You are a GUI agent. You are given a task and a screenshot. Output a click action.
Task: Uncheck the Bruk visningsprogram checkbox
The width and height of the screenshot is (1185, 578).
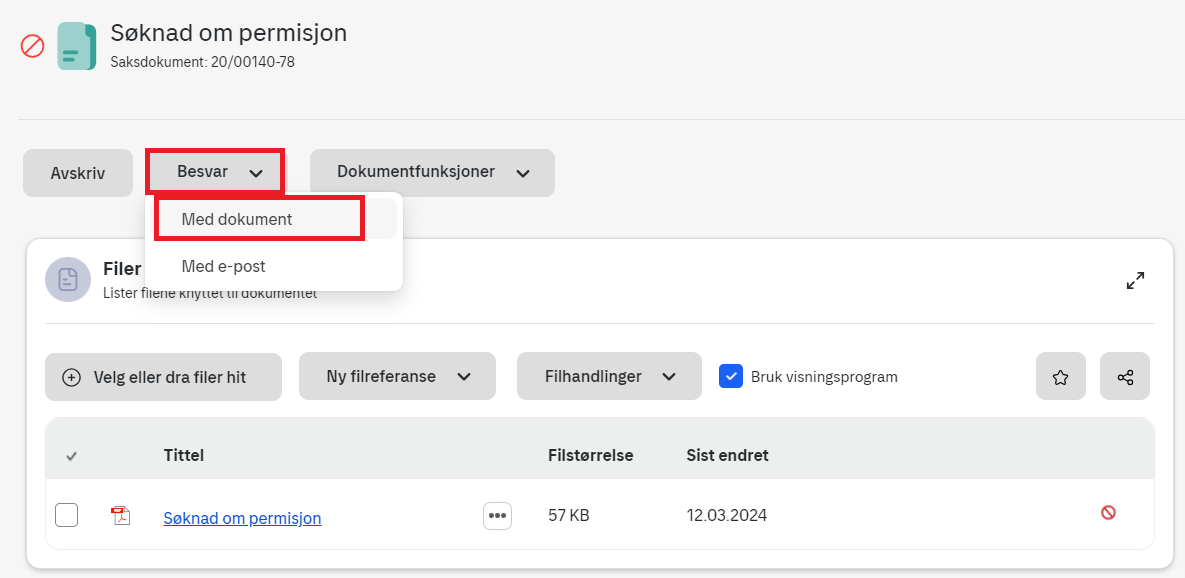(x=731, y=376)
